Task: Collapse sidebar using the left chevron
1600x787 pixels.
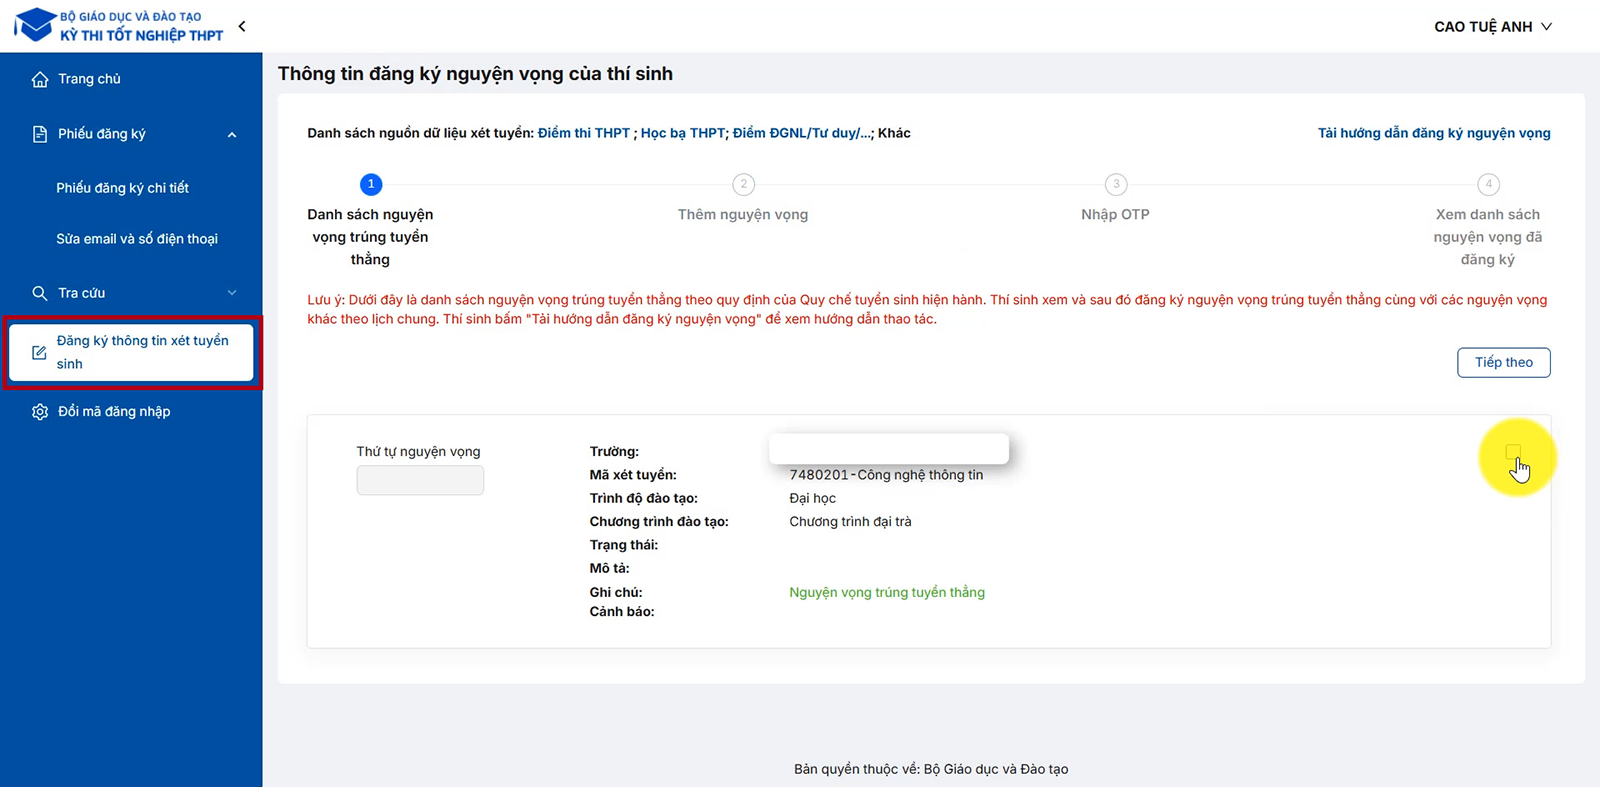Action: coord(242,26)
